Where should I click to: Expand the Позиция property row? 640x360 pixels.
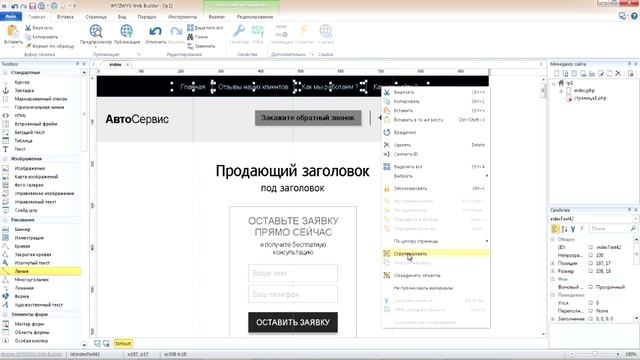click(x=553, y=263)
